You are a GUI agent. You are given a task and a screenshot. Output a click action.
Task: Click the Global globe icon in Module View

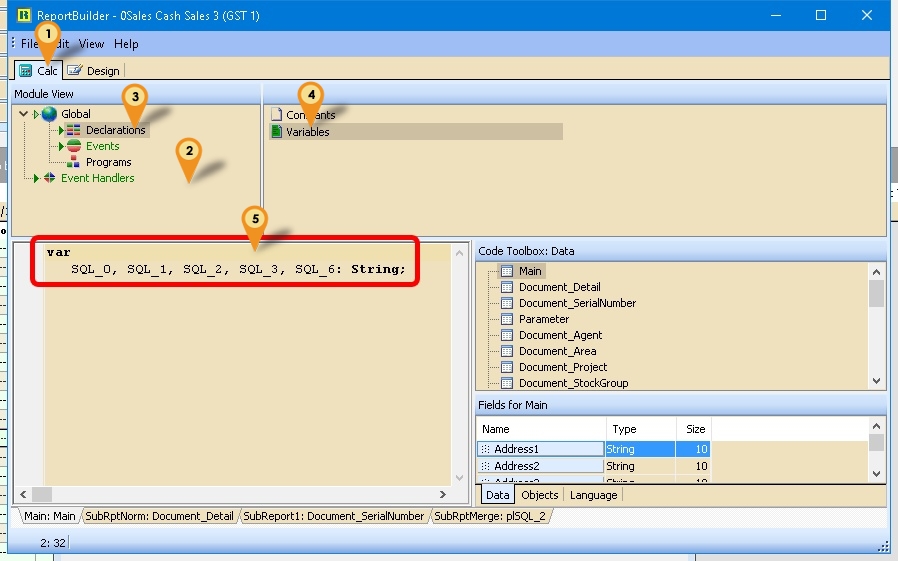pos(49,114)
